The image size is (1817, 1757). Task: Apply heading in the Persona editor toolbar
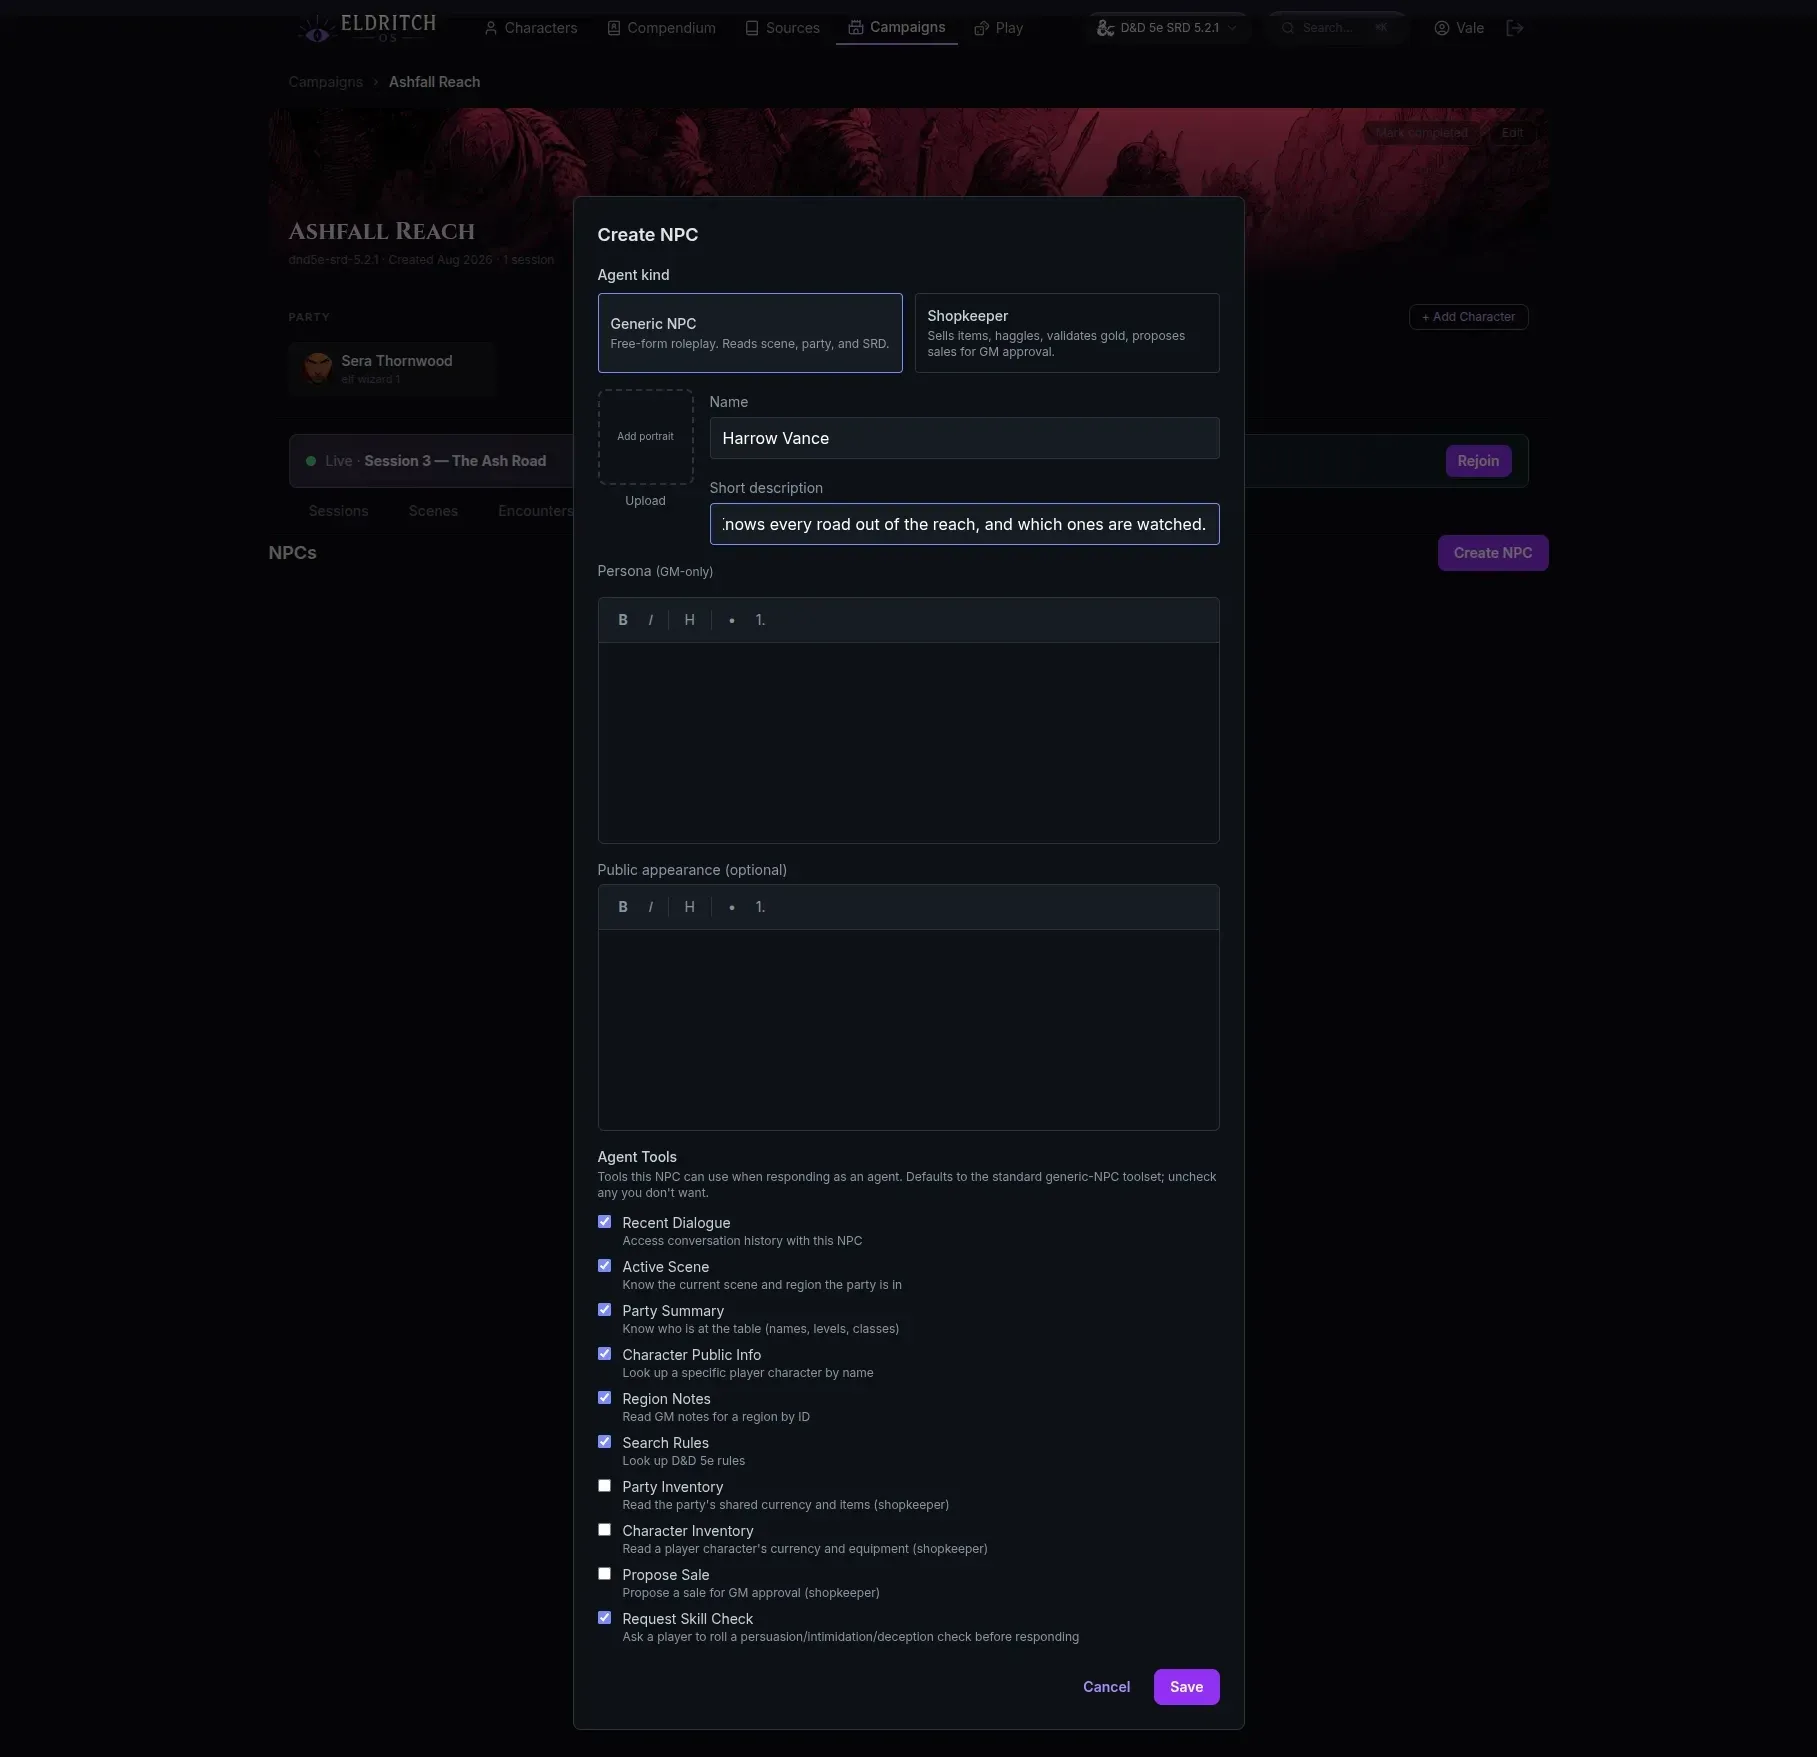[x=689, y=620]
